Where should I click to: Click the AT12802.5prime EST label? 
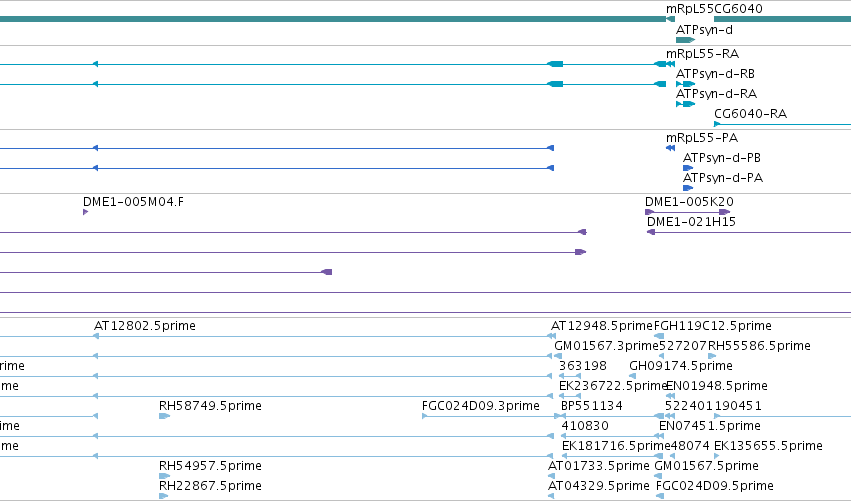(x=145, y=326)
